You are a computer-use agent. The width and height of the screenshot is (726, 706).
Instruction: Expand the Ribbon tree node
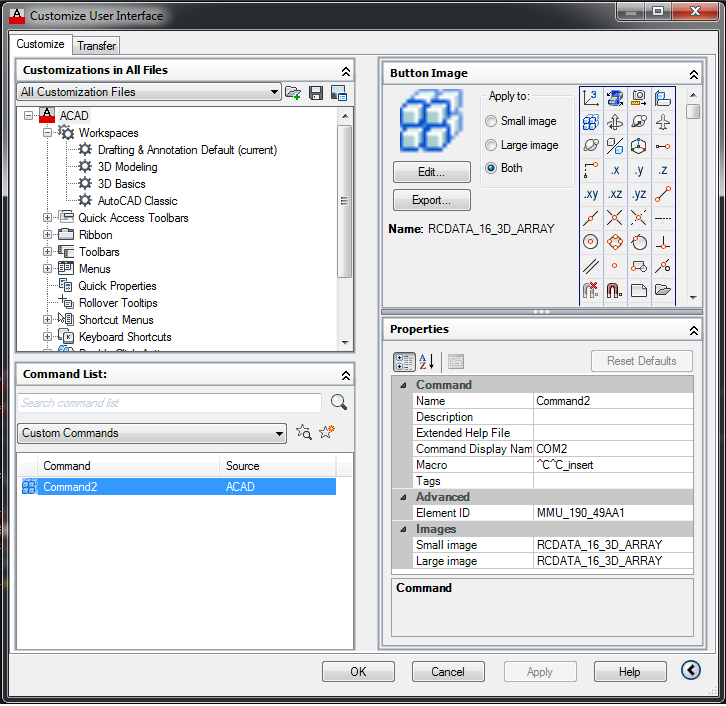point(47,235)
